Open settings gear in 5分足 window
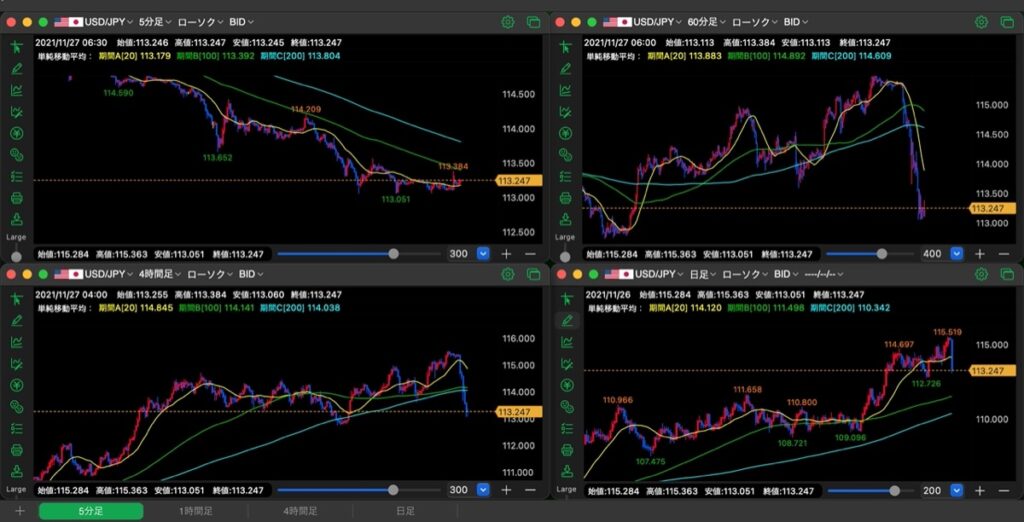The height and width of the screenshot is (522, 1024). 507,22
